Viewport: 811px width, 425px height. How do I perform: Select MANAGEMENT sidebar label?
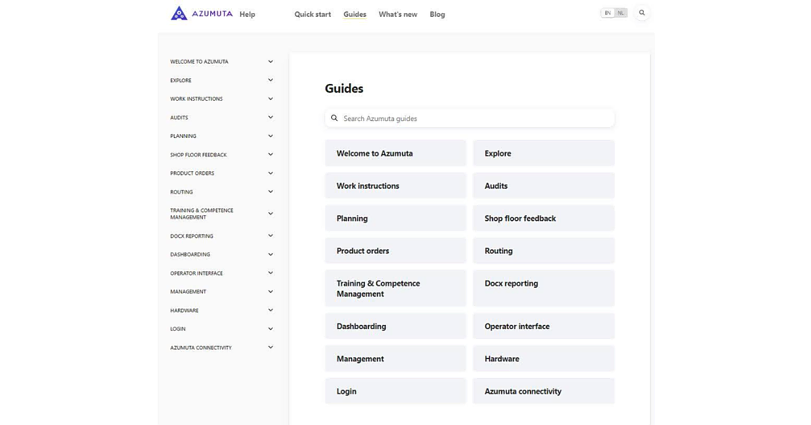pyautogui.click(x=188, y=292)
